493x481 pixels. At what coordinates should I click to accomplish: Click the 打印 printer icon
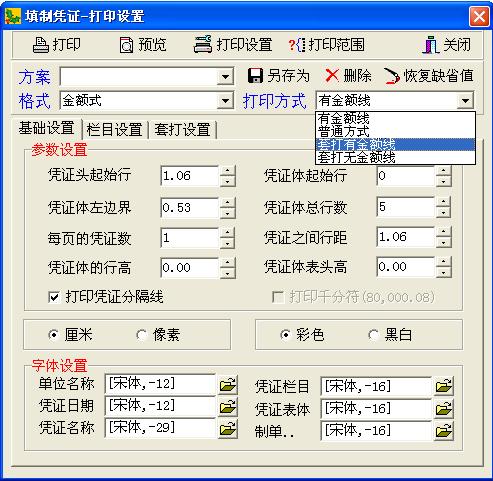41,45
